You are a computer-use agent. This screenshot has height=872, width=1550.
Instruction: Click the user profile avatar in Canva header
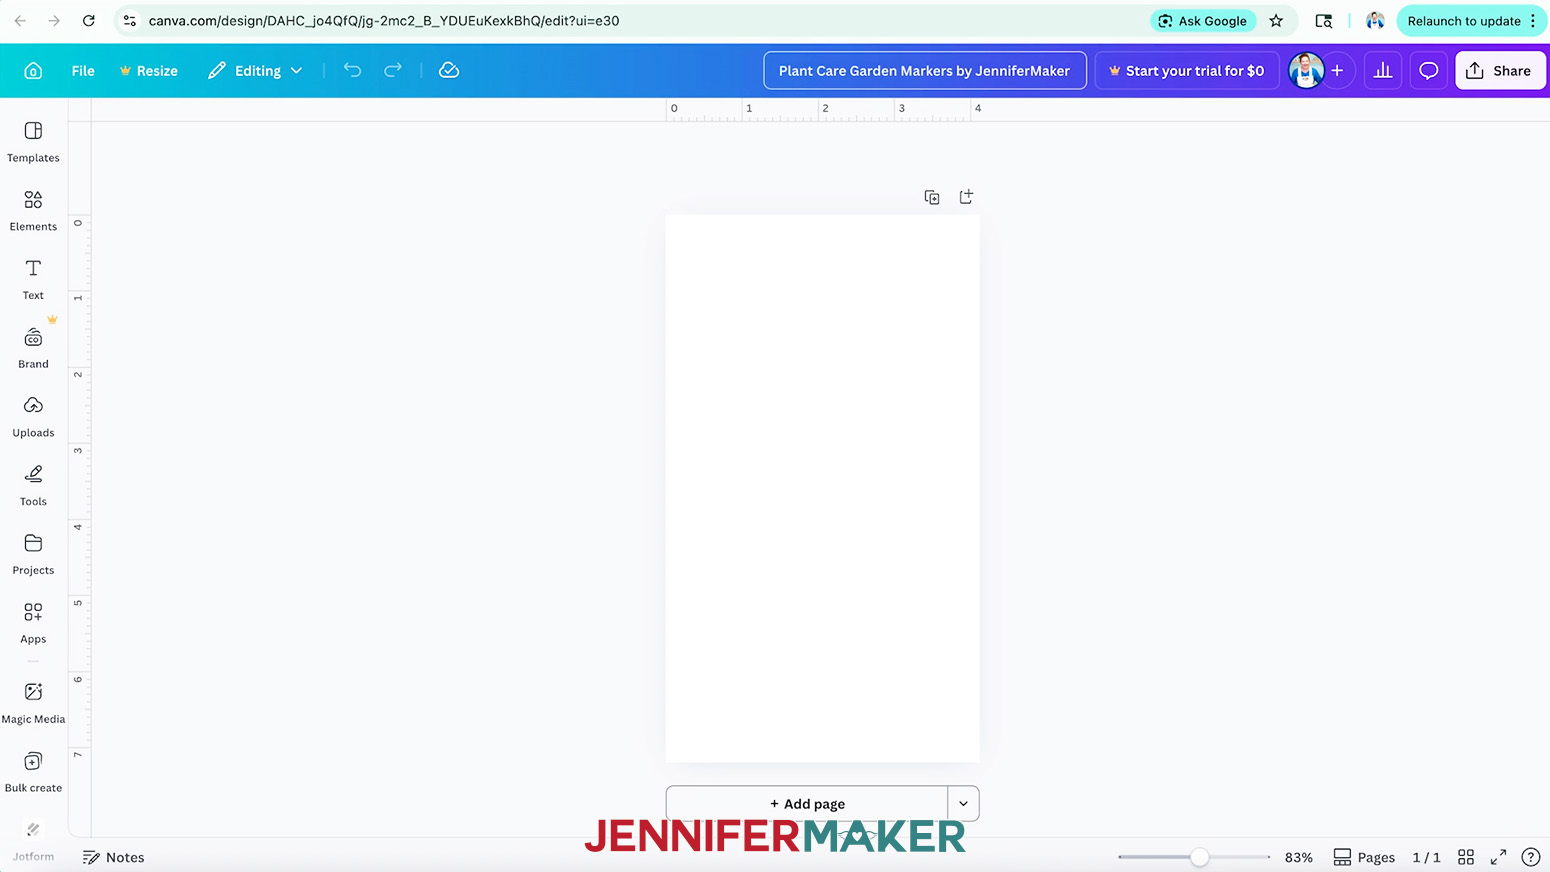[1306, 71]
